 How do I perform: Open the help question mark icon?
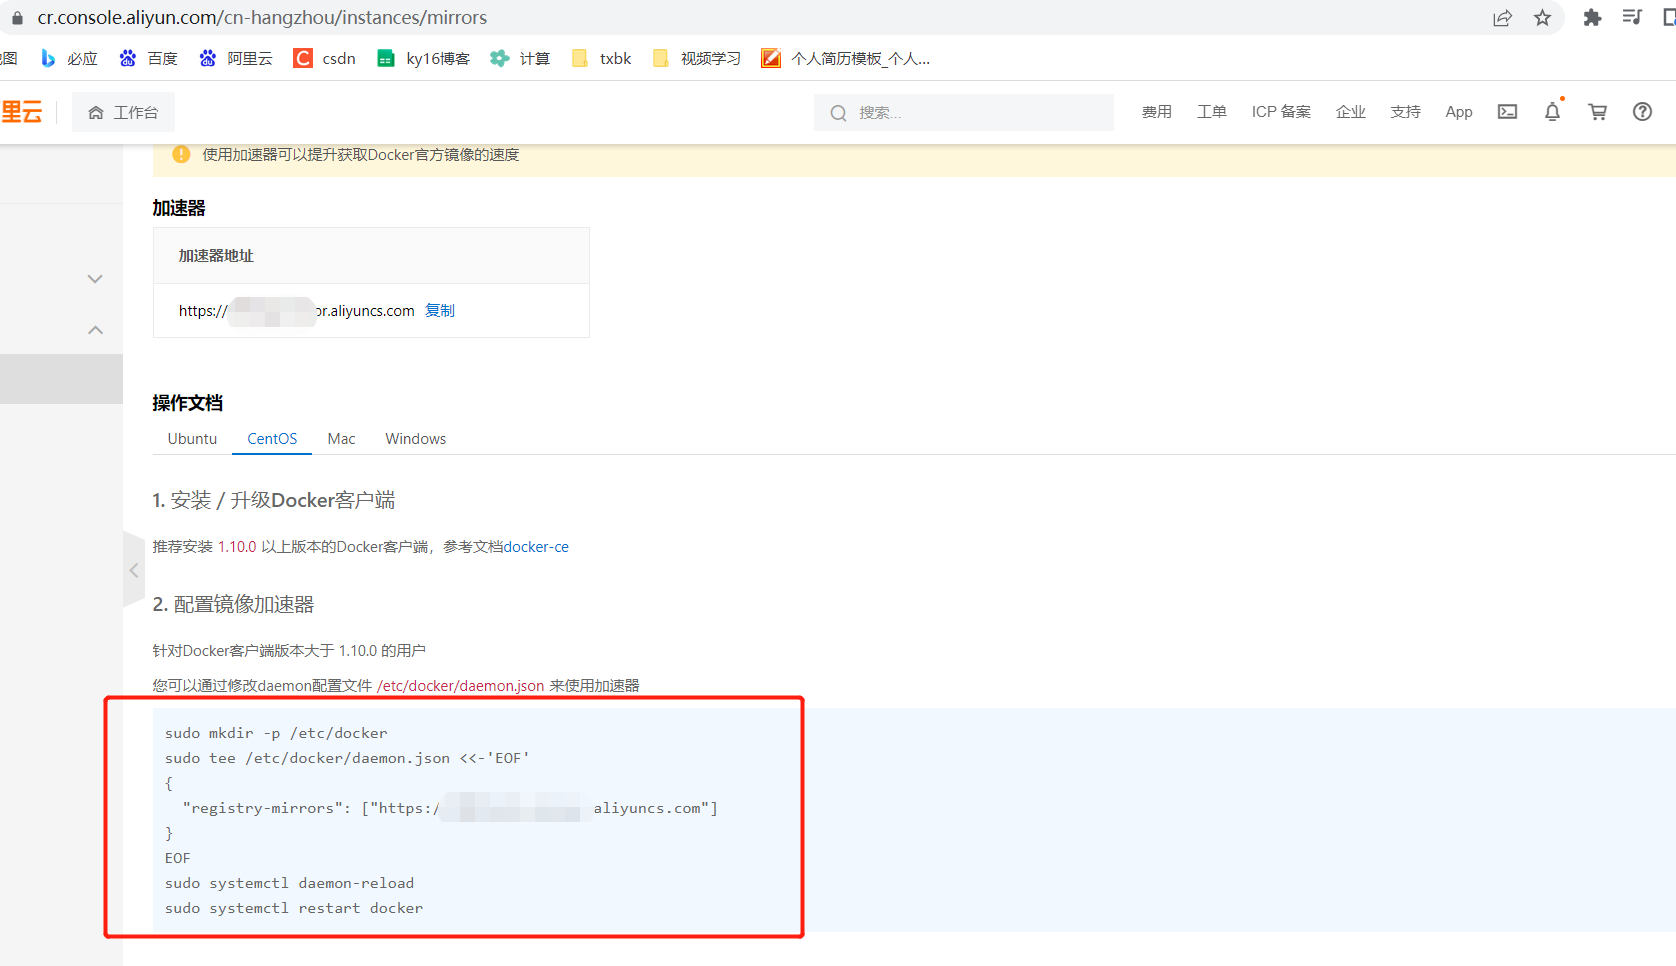1642,112
